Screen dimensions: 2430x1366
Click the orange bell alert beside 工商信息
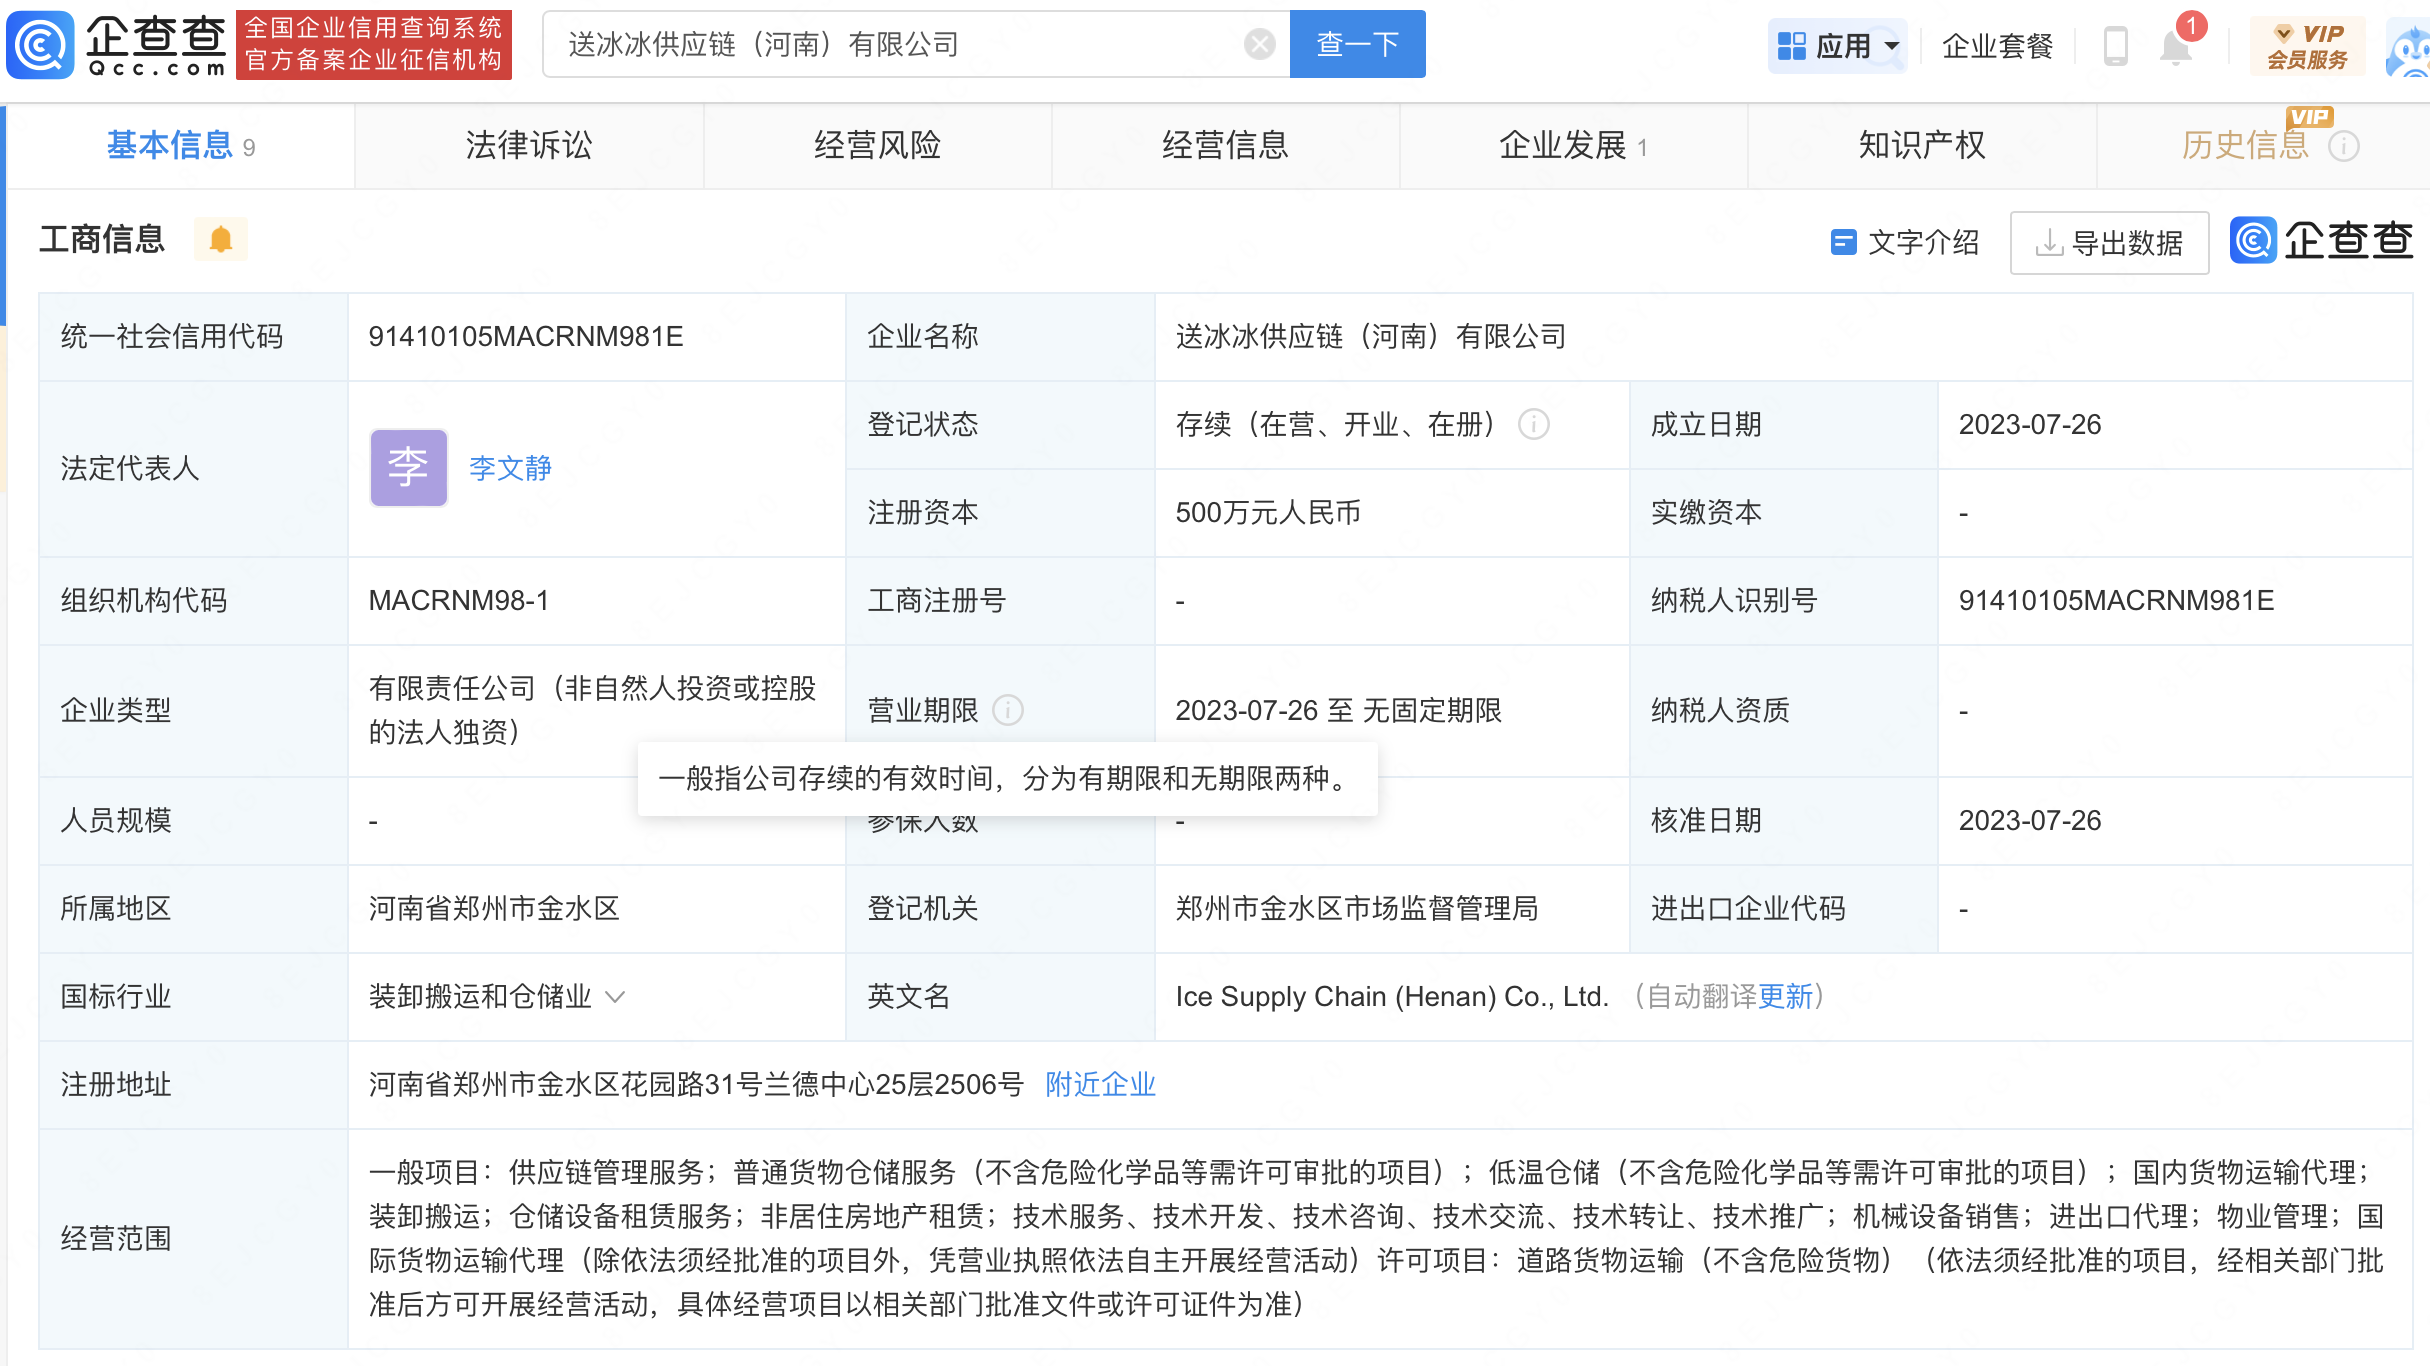[221, 240]
